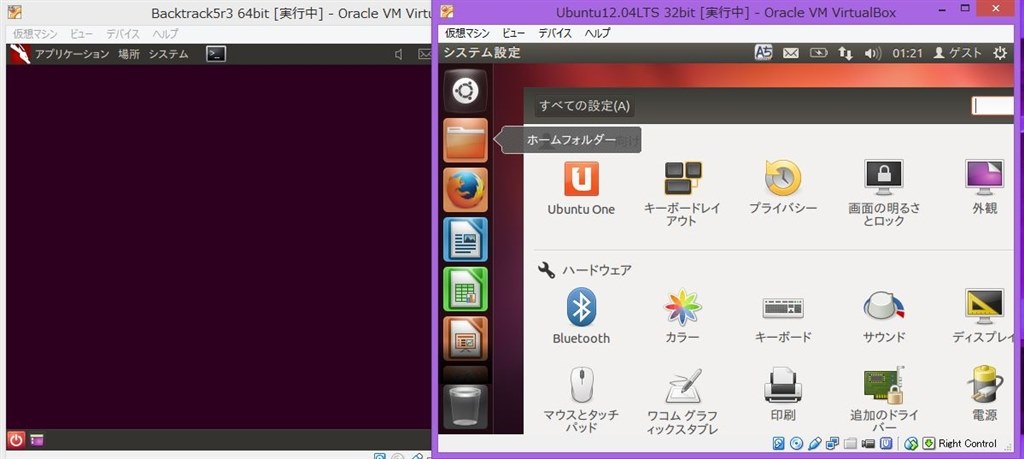Open ヘルプ menu in Ubuntu VM window
This screenshot has height=459, width=1024.
pyautogui.click(x=598, y=33)
